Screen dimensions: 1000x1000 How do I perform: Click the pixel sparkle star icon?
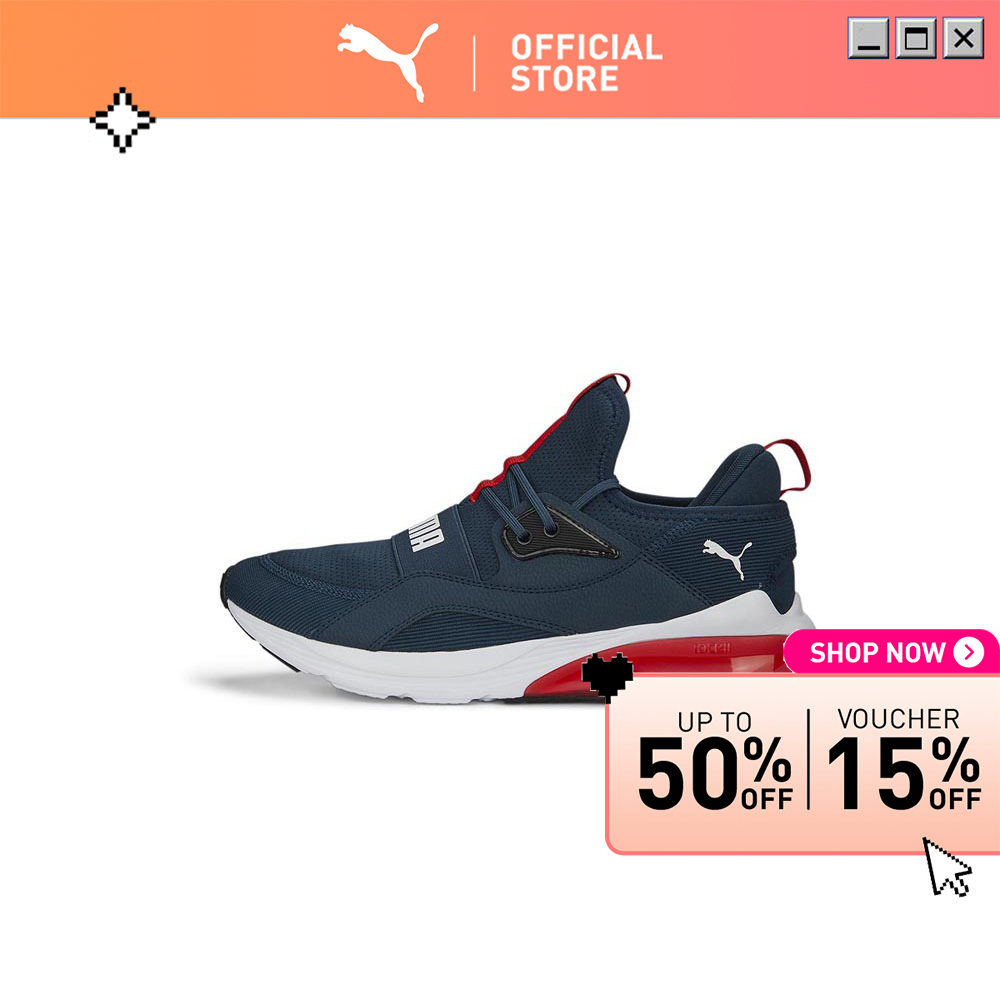[x=122, y=120]
